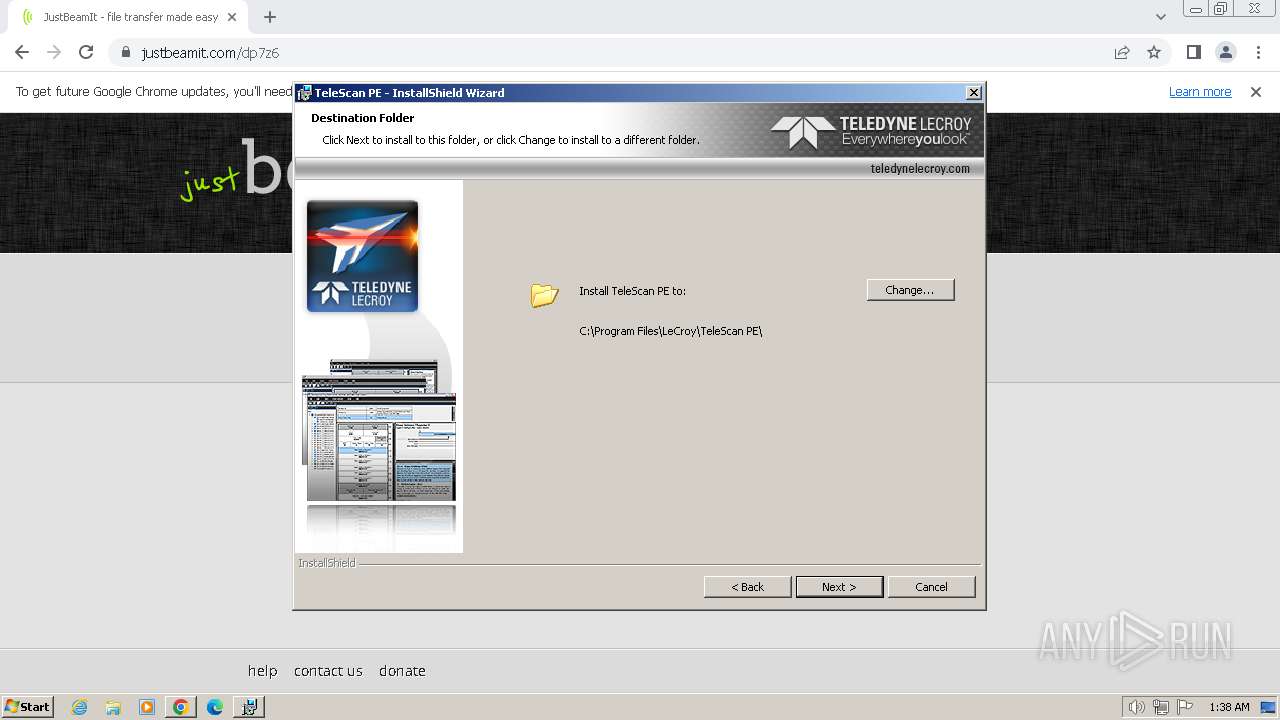
Task: Dismiss the Chrome update notification bar
Action: click(1256, 92)
